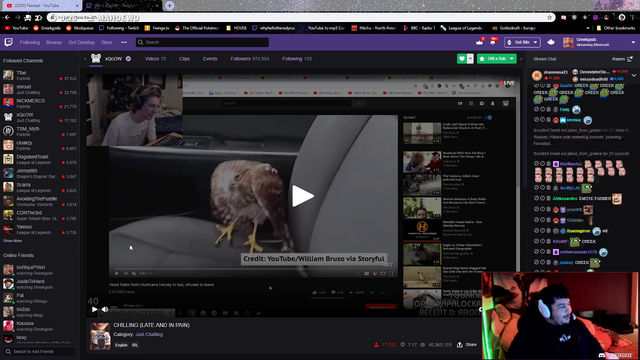Open the Other bookmarks folder
This screenshot has height=360, width=640.
[x=616, y=28]
